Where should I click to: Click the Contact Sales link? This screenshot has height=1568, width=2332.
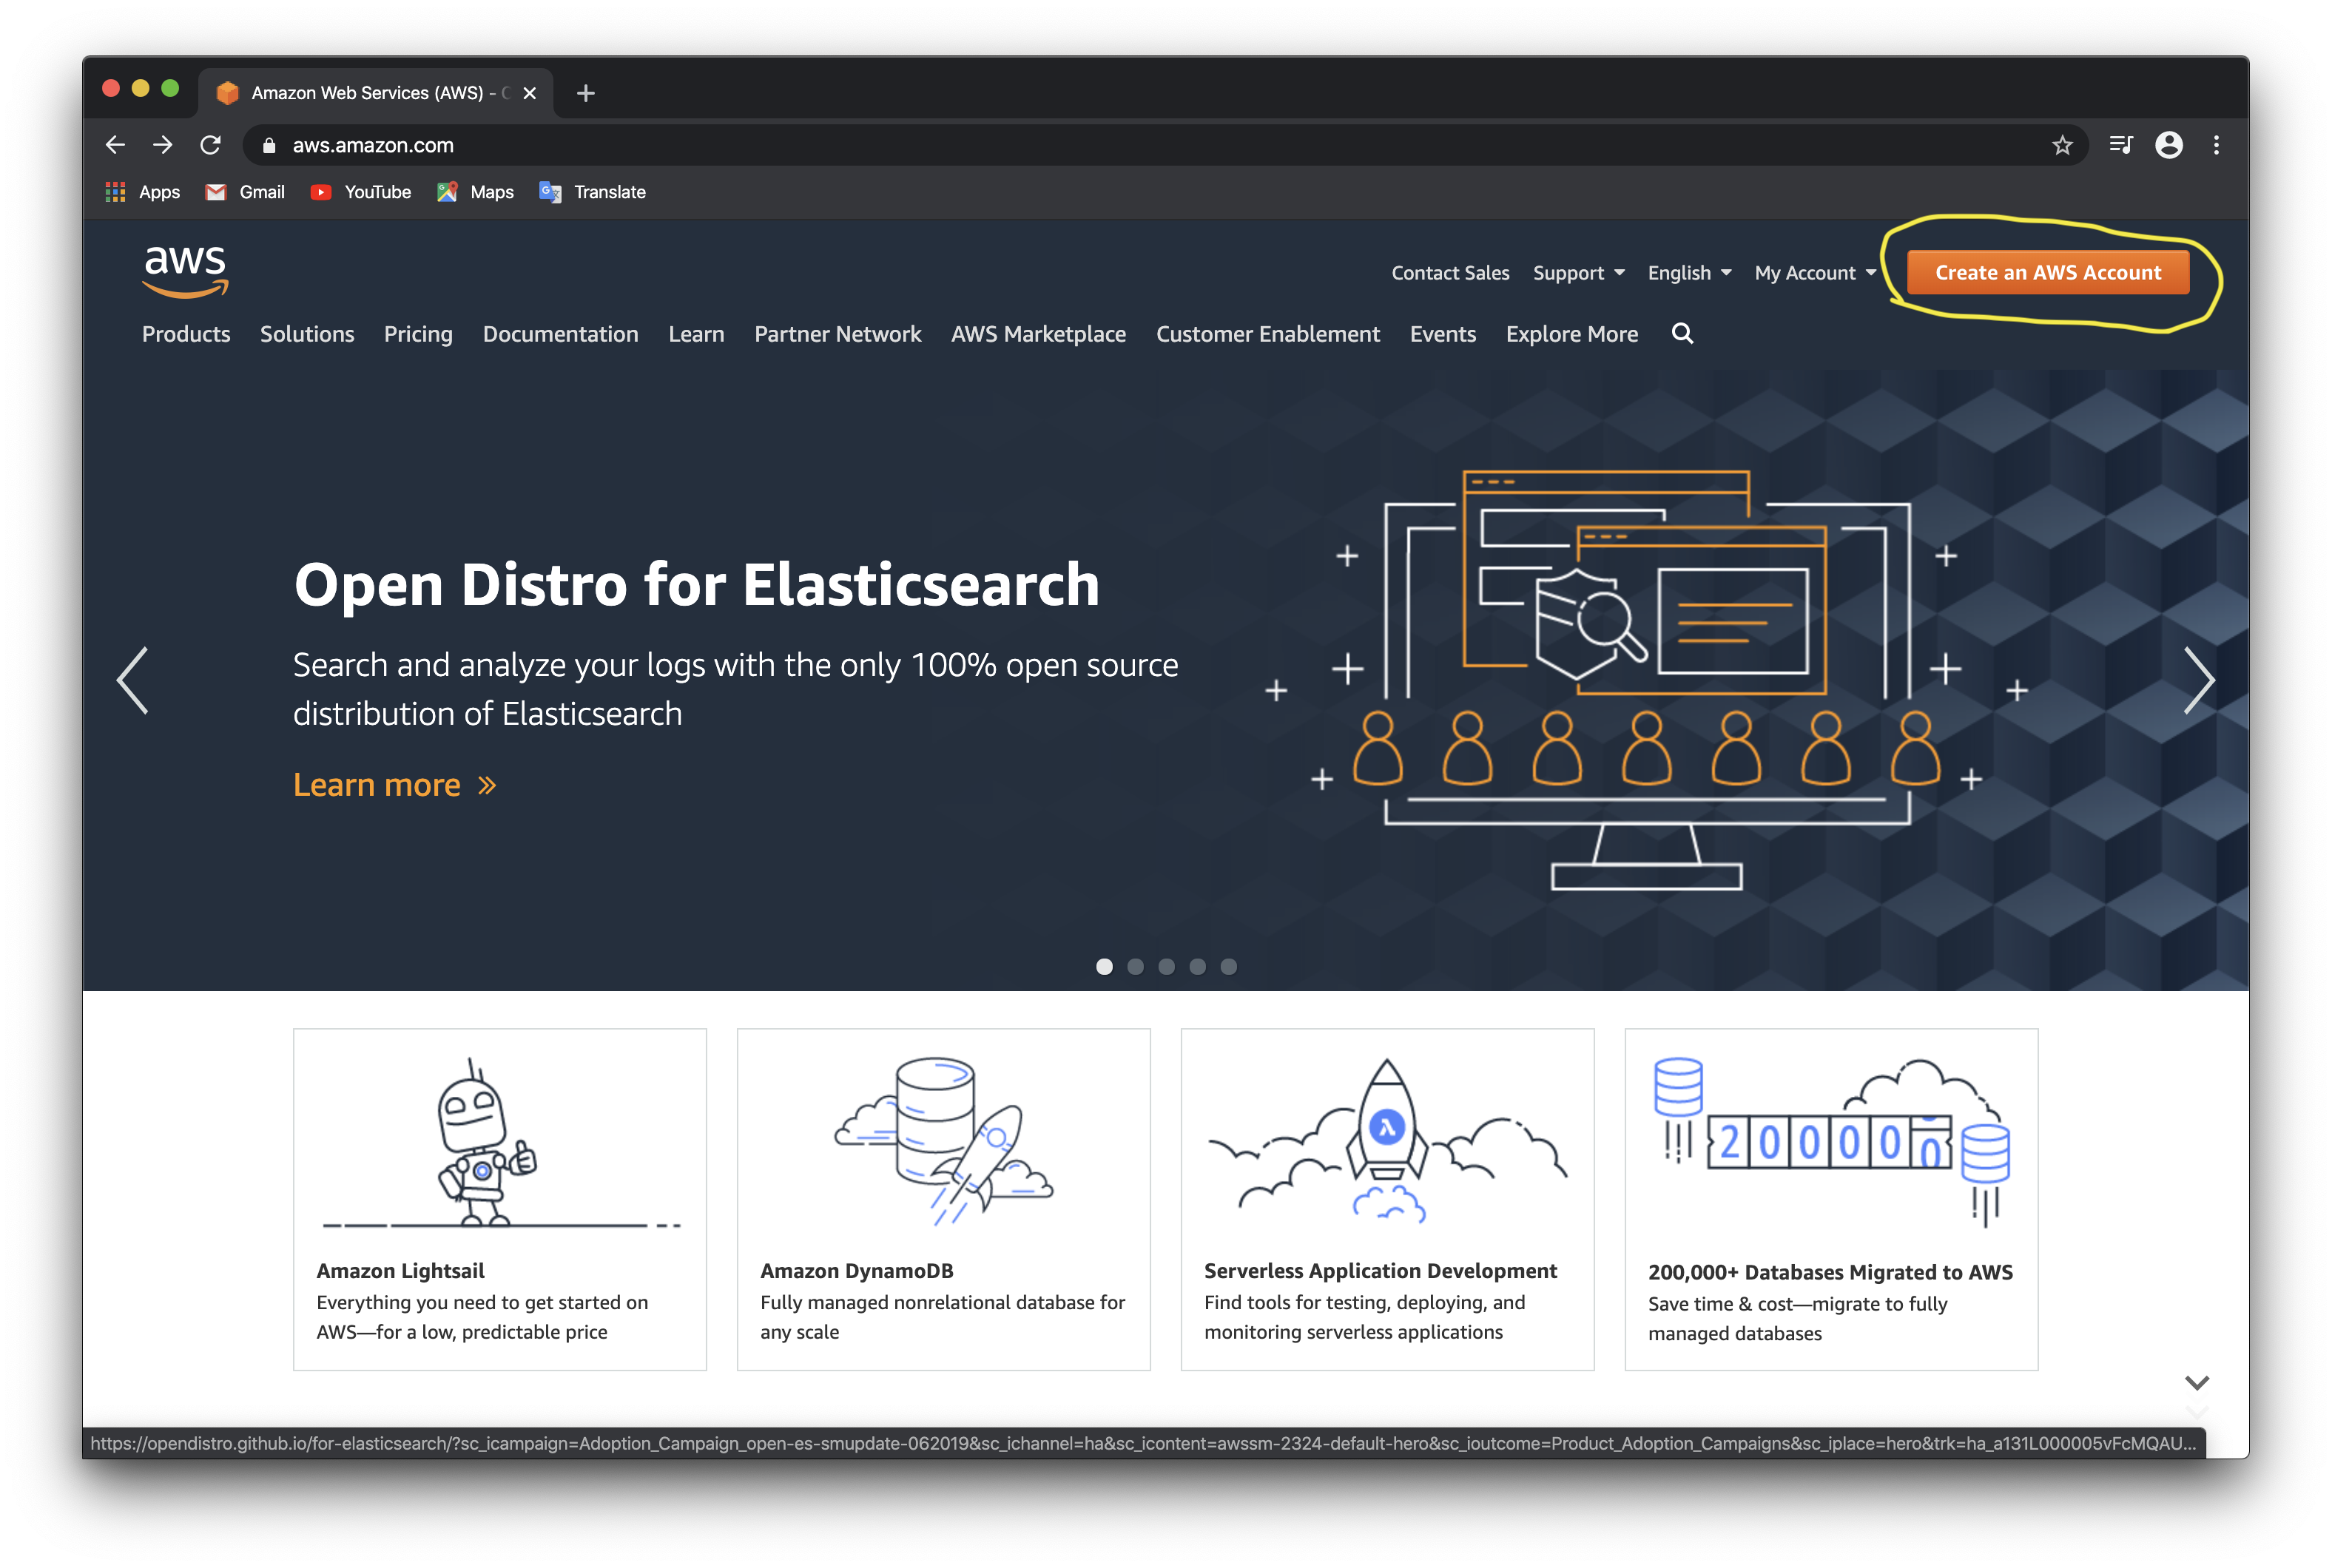(x=1450, y=273)
